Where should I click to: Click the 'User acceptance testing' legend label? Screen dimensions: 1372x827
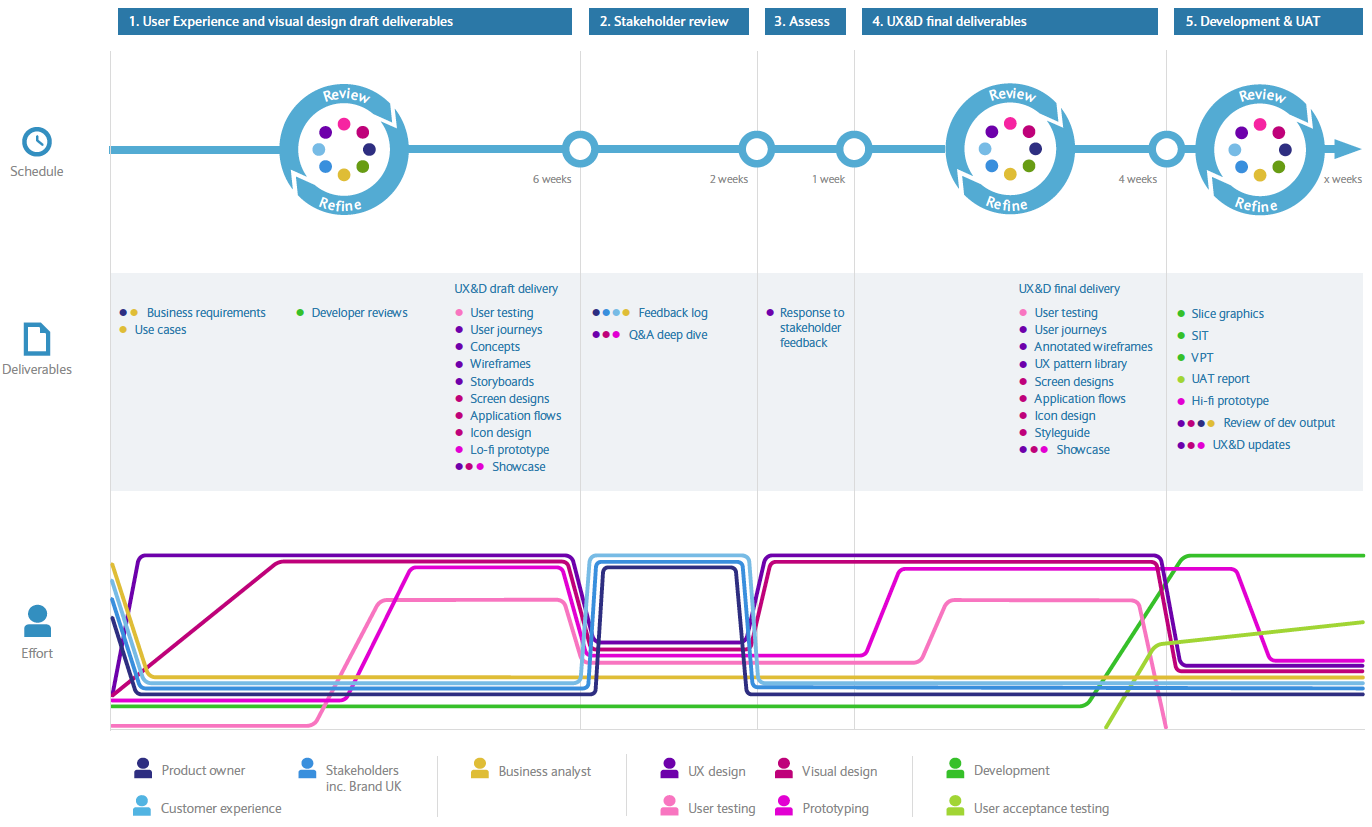tap(1041, 809)
